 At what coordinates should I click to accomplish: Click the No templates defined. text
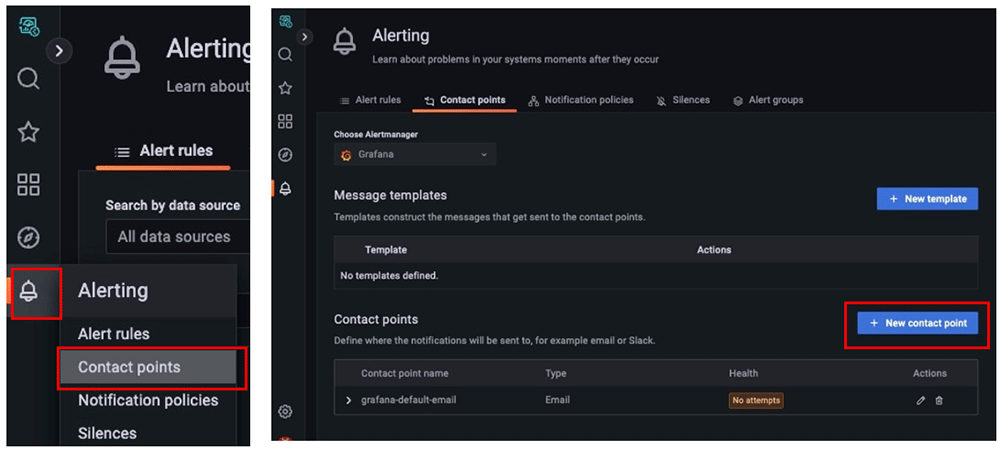coord(389,276)
